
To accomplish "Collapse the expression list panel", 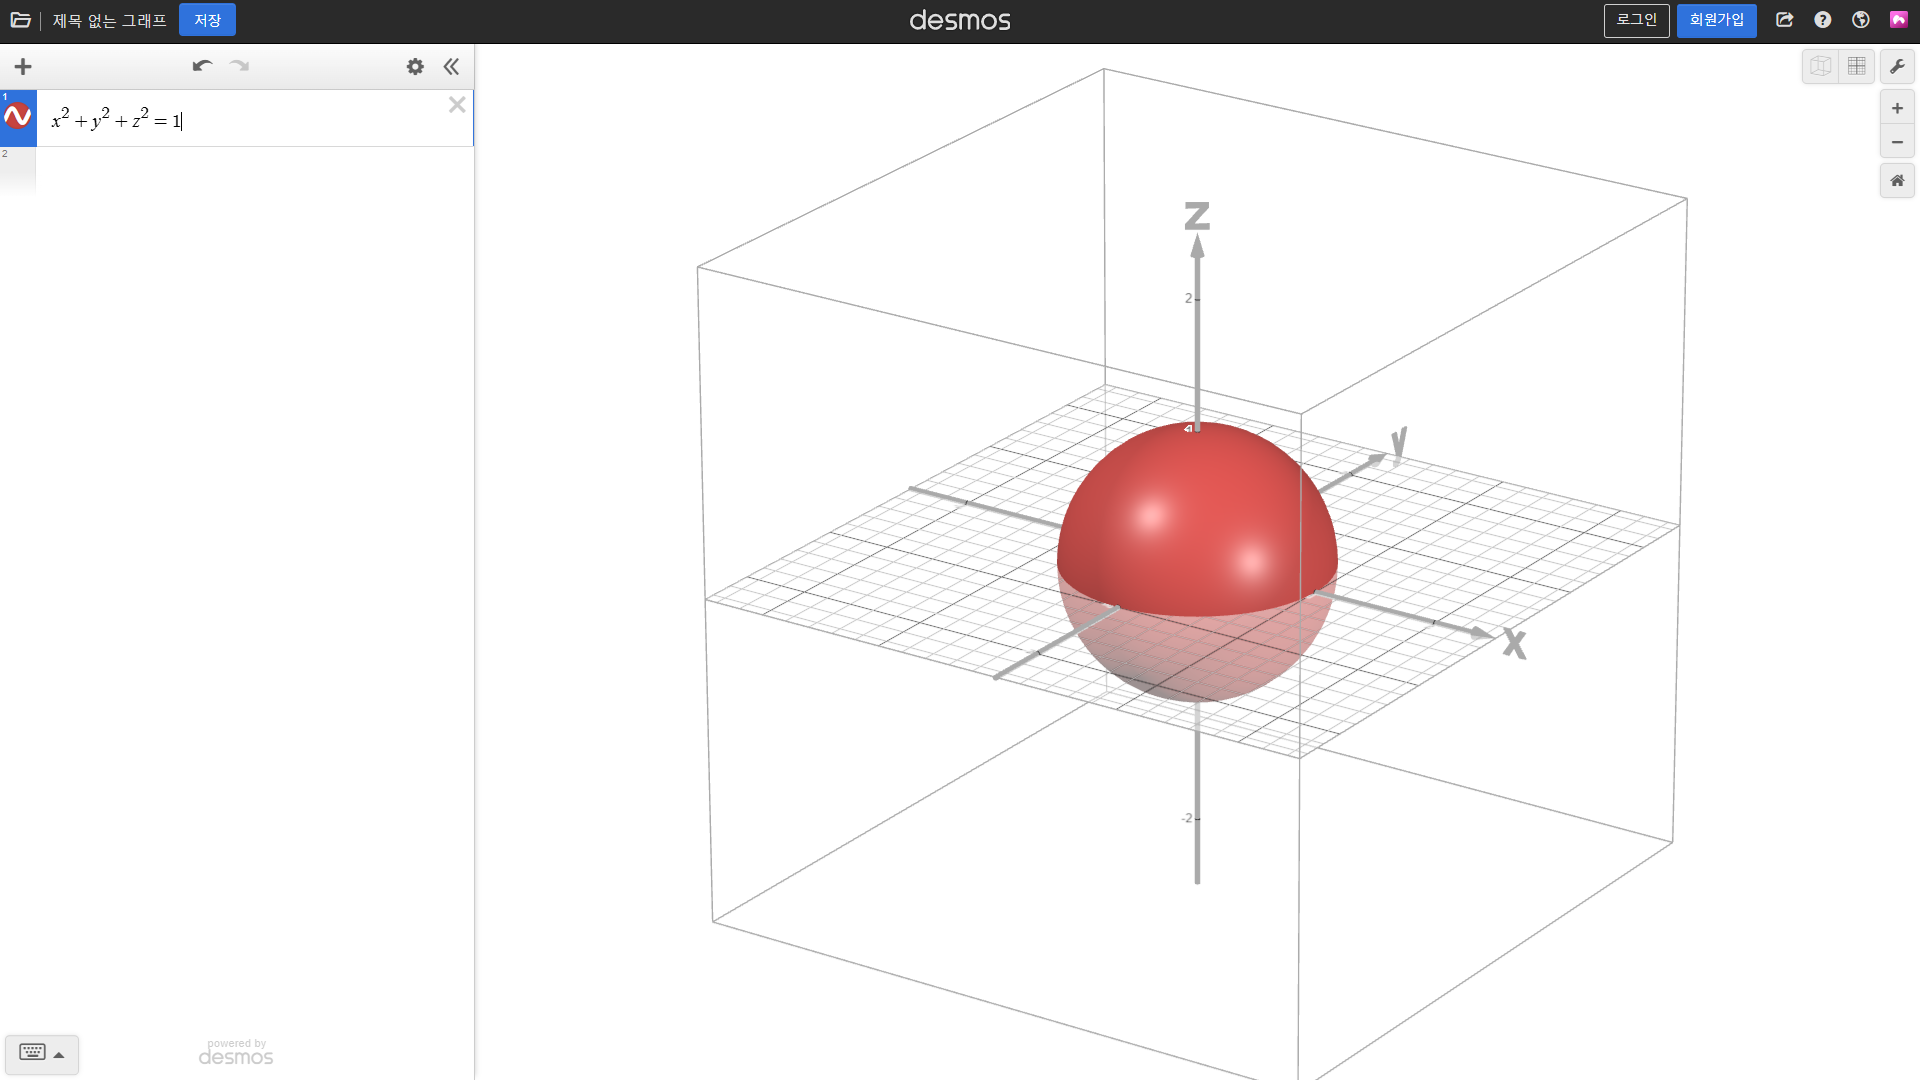I will (451, 67).
